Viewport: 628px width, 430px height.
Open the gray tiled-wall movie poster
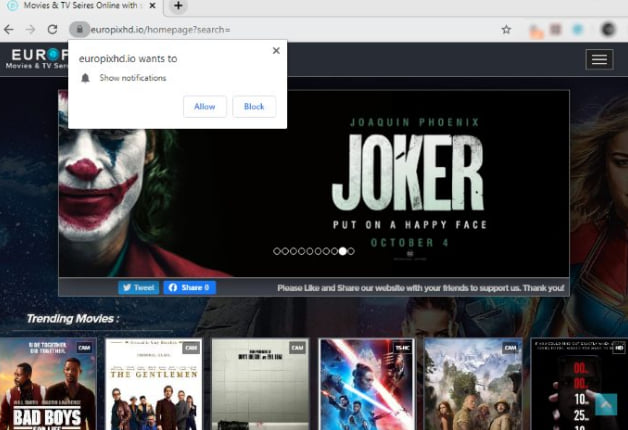click(260, 384)
